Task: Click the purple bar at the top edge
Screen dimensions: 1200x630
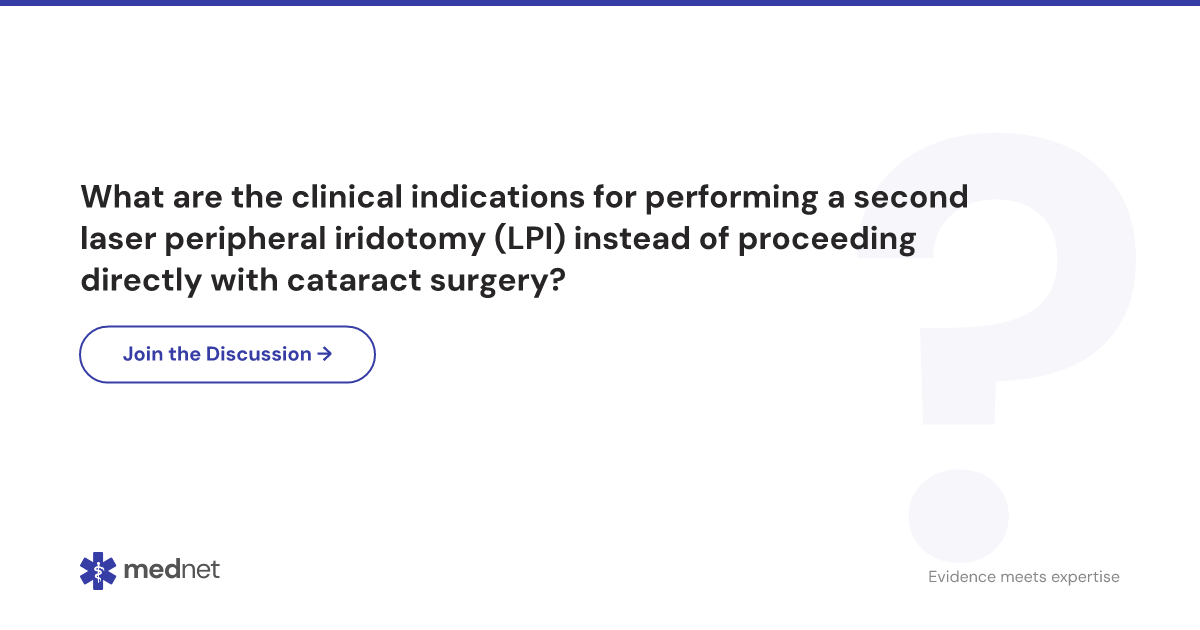Action: 600,3
